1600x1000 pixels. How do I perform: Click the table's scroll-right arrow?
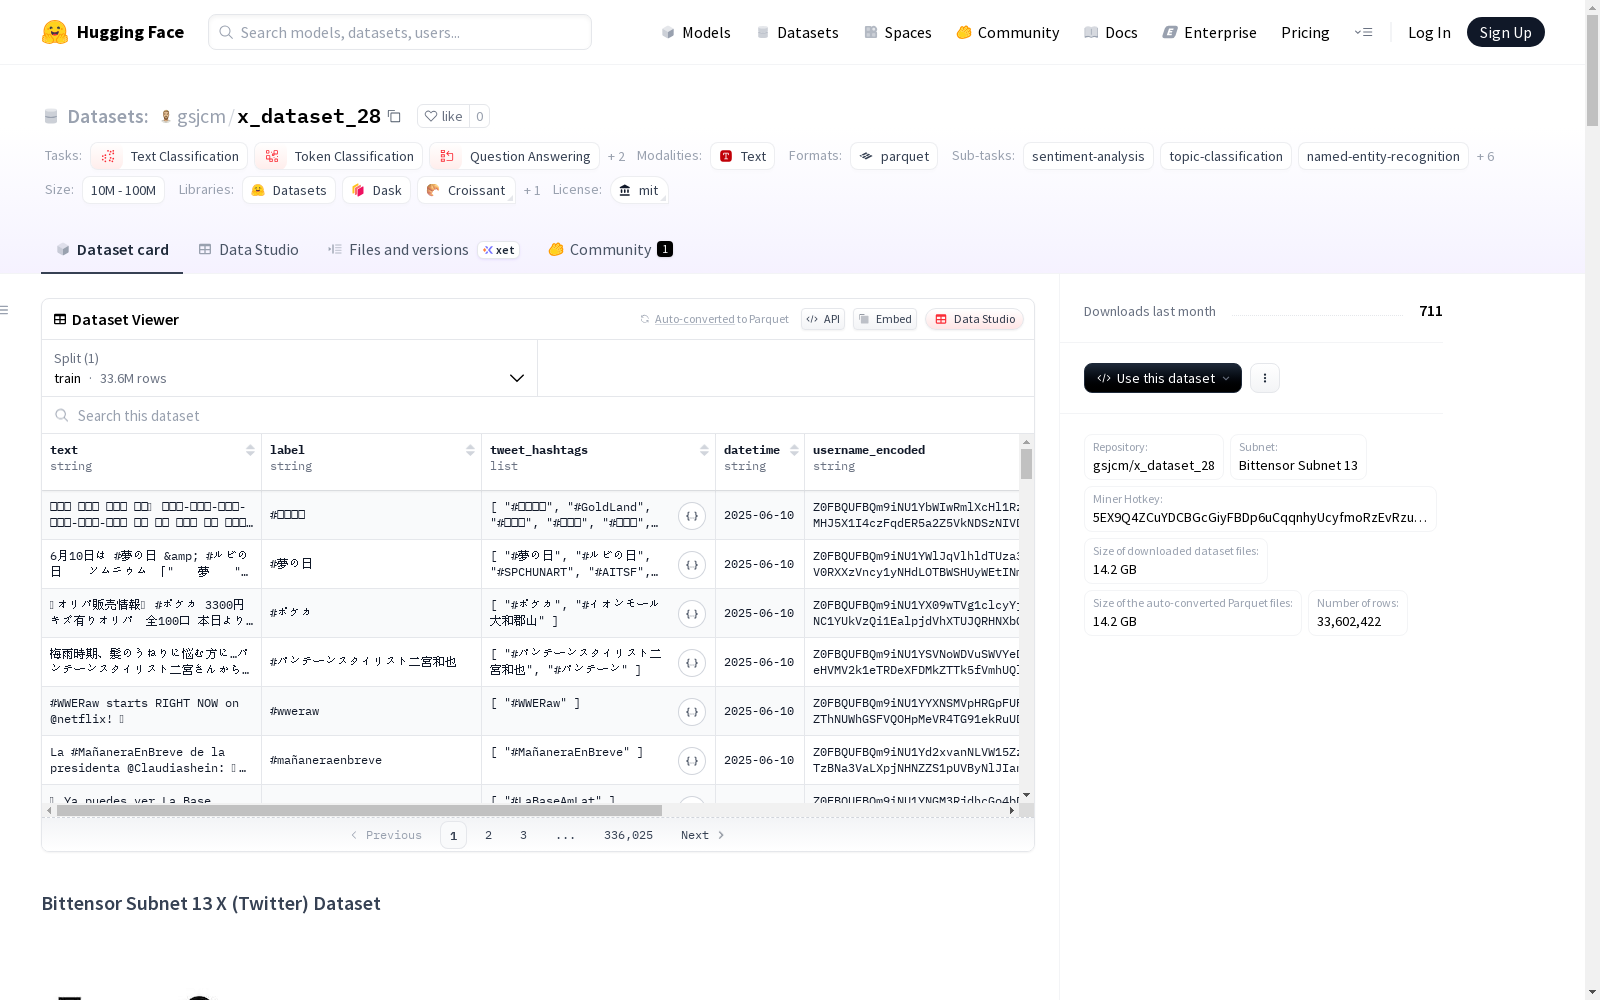pyautogui.click(x=1012, y=810)
